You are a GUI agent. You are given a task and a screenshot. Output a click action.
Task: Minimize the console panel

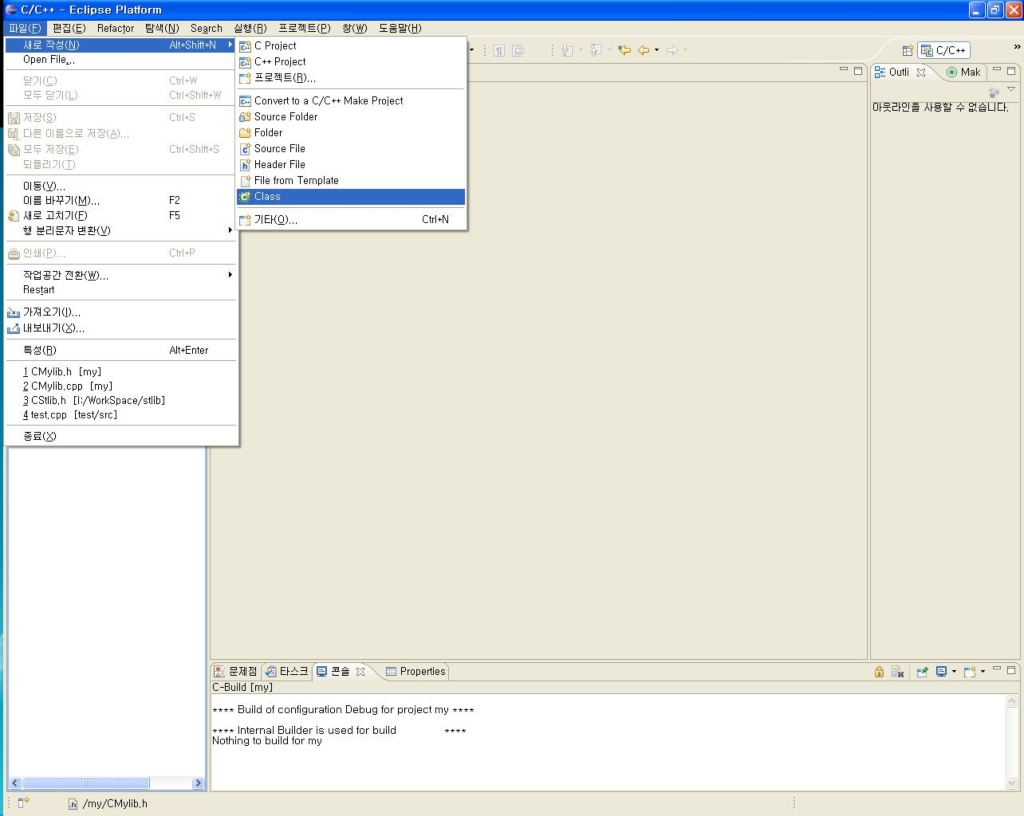coord(997,668)
